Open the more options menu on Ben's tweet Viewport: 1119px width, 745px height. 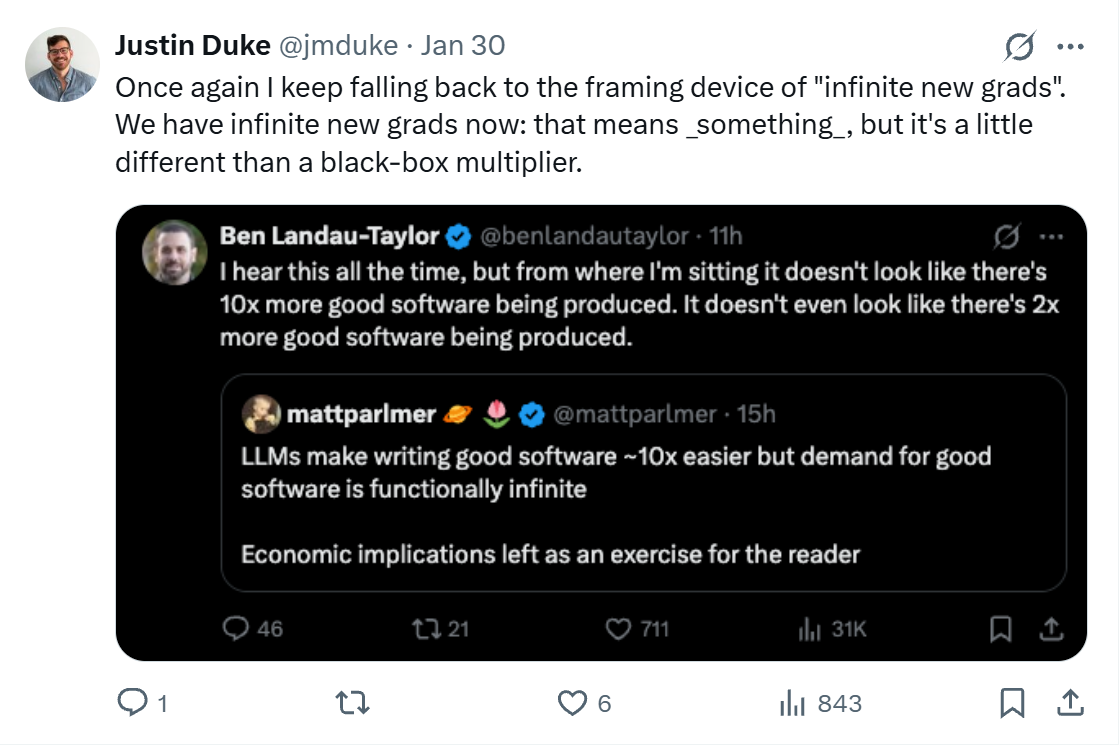(1052, 236)
